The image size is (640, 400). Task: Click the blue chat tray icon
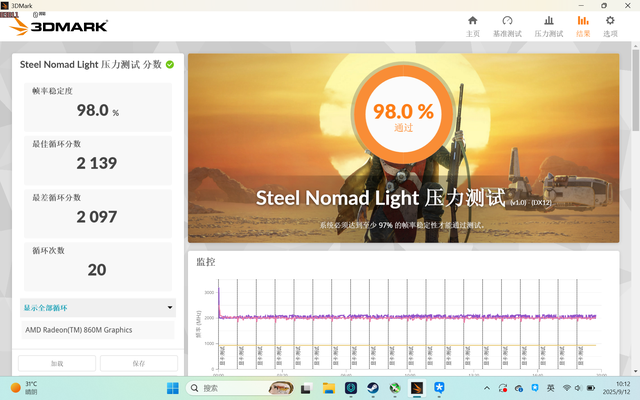pyautogui.click(x=535, y=388)
